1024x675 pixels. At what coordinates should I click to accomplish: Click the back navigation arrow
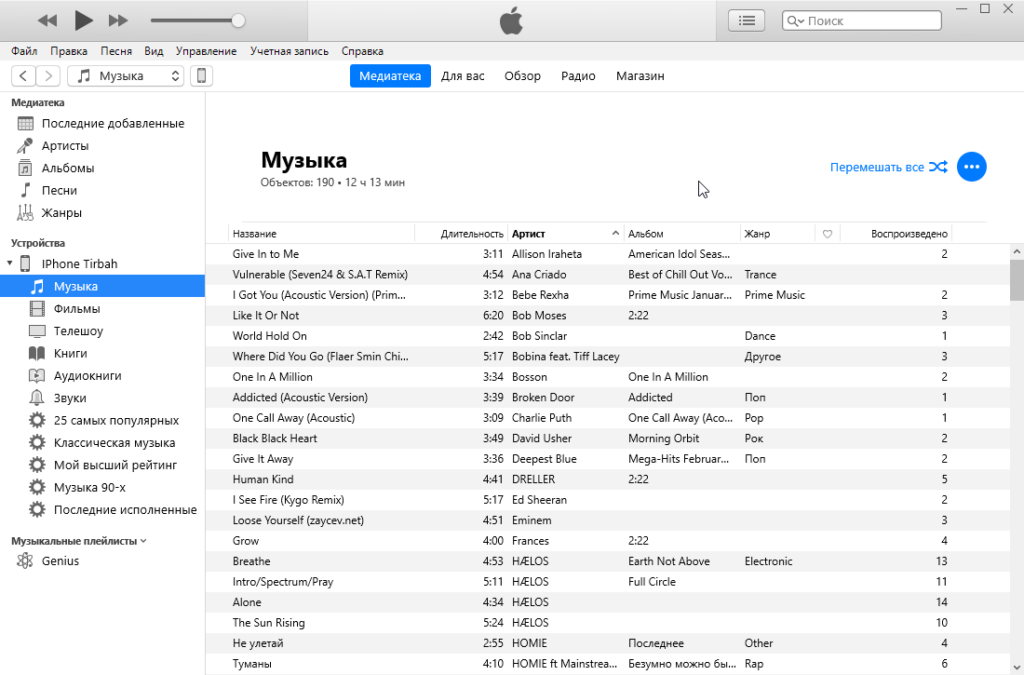coord(22,75)
